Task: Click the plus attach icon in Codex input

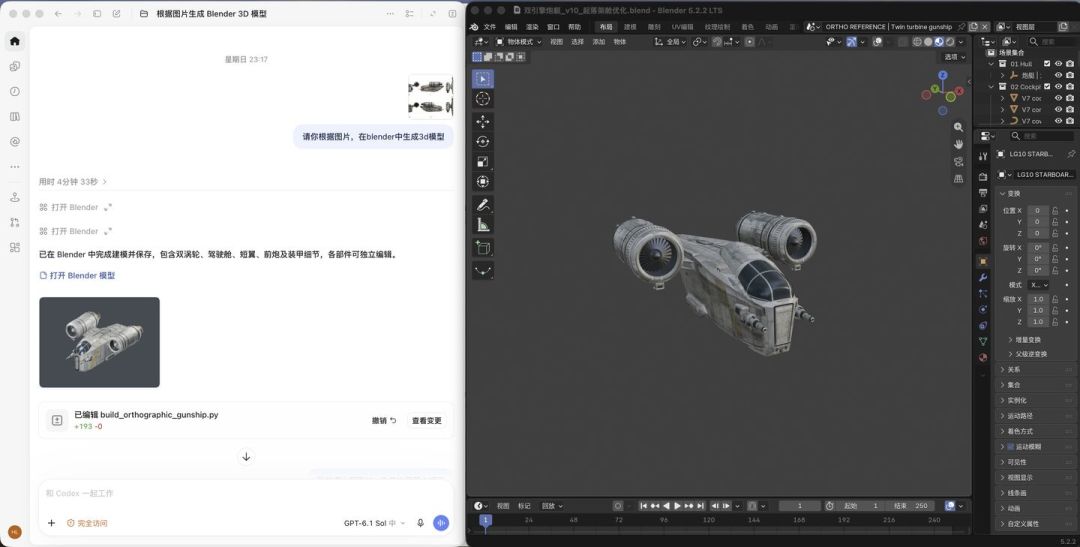Action: [x=51, y=523]
